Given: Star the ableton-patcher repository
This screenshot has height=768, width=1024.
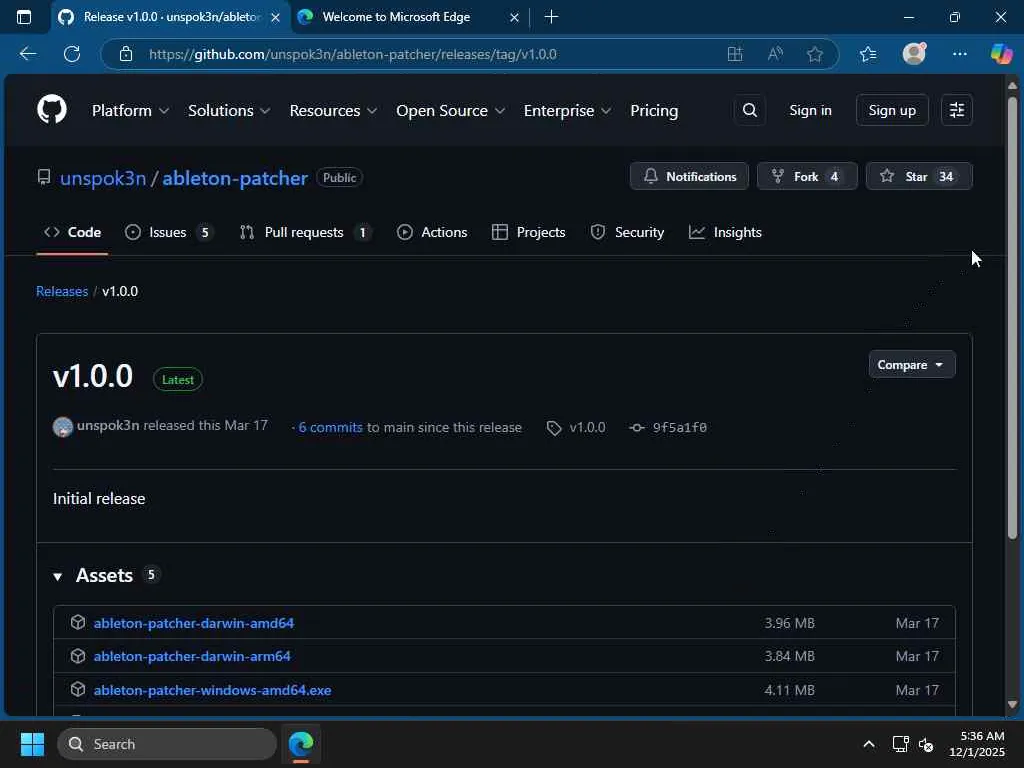Looking at the screenshot, I should tap(919, 176).
